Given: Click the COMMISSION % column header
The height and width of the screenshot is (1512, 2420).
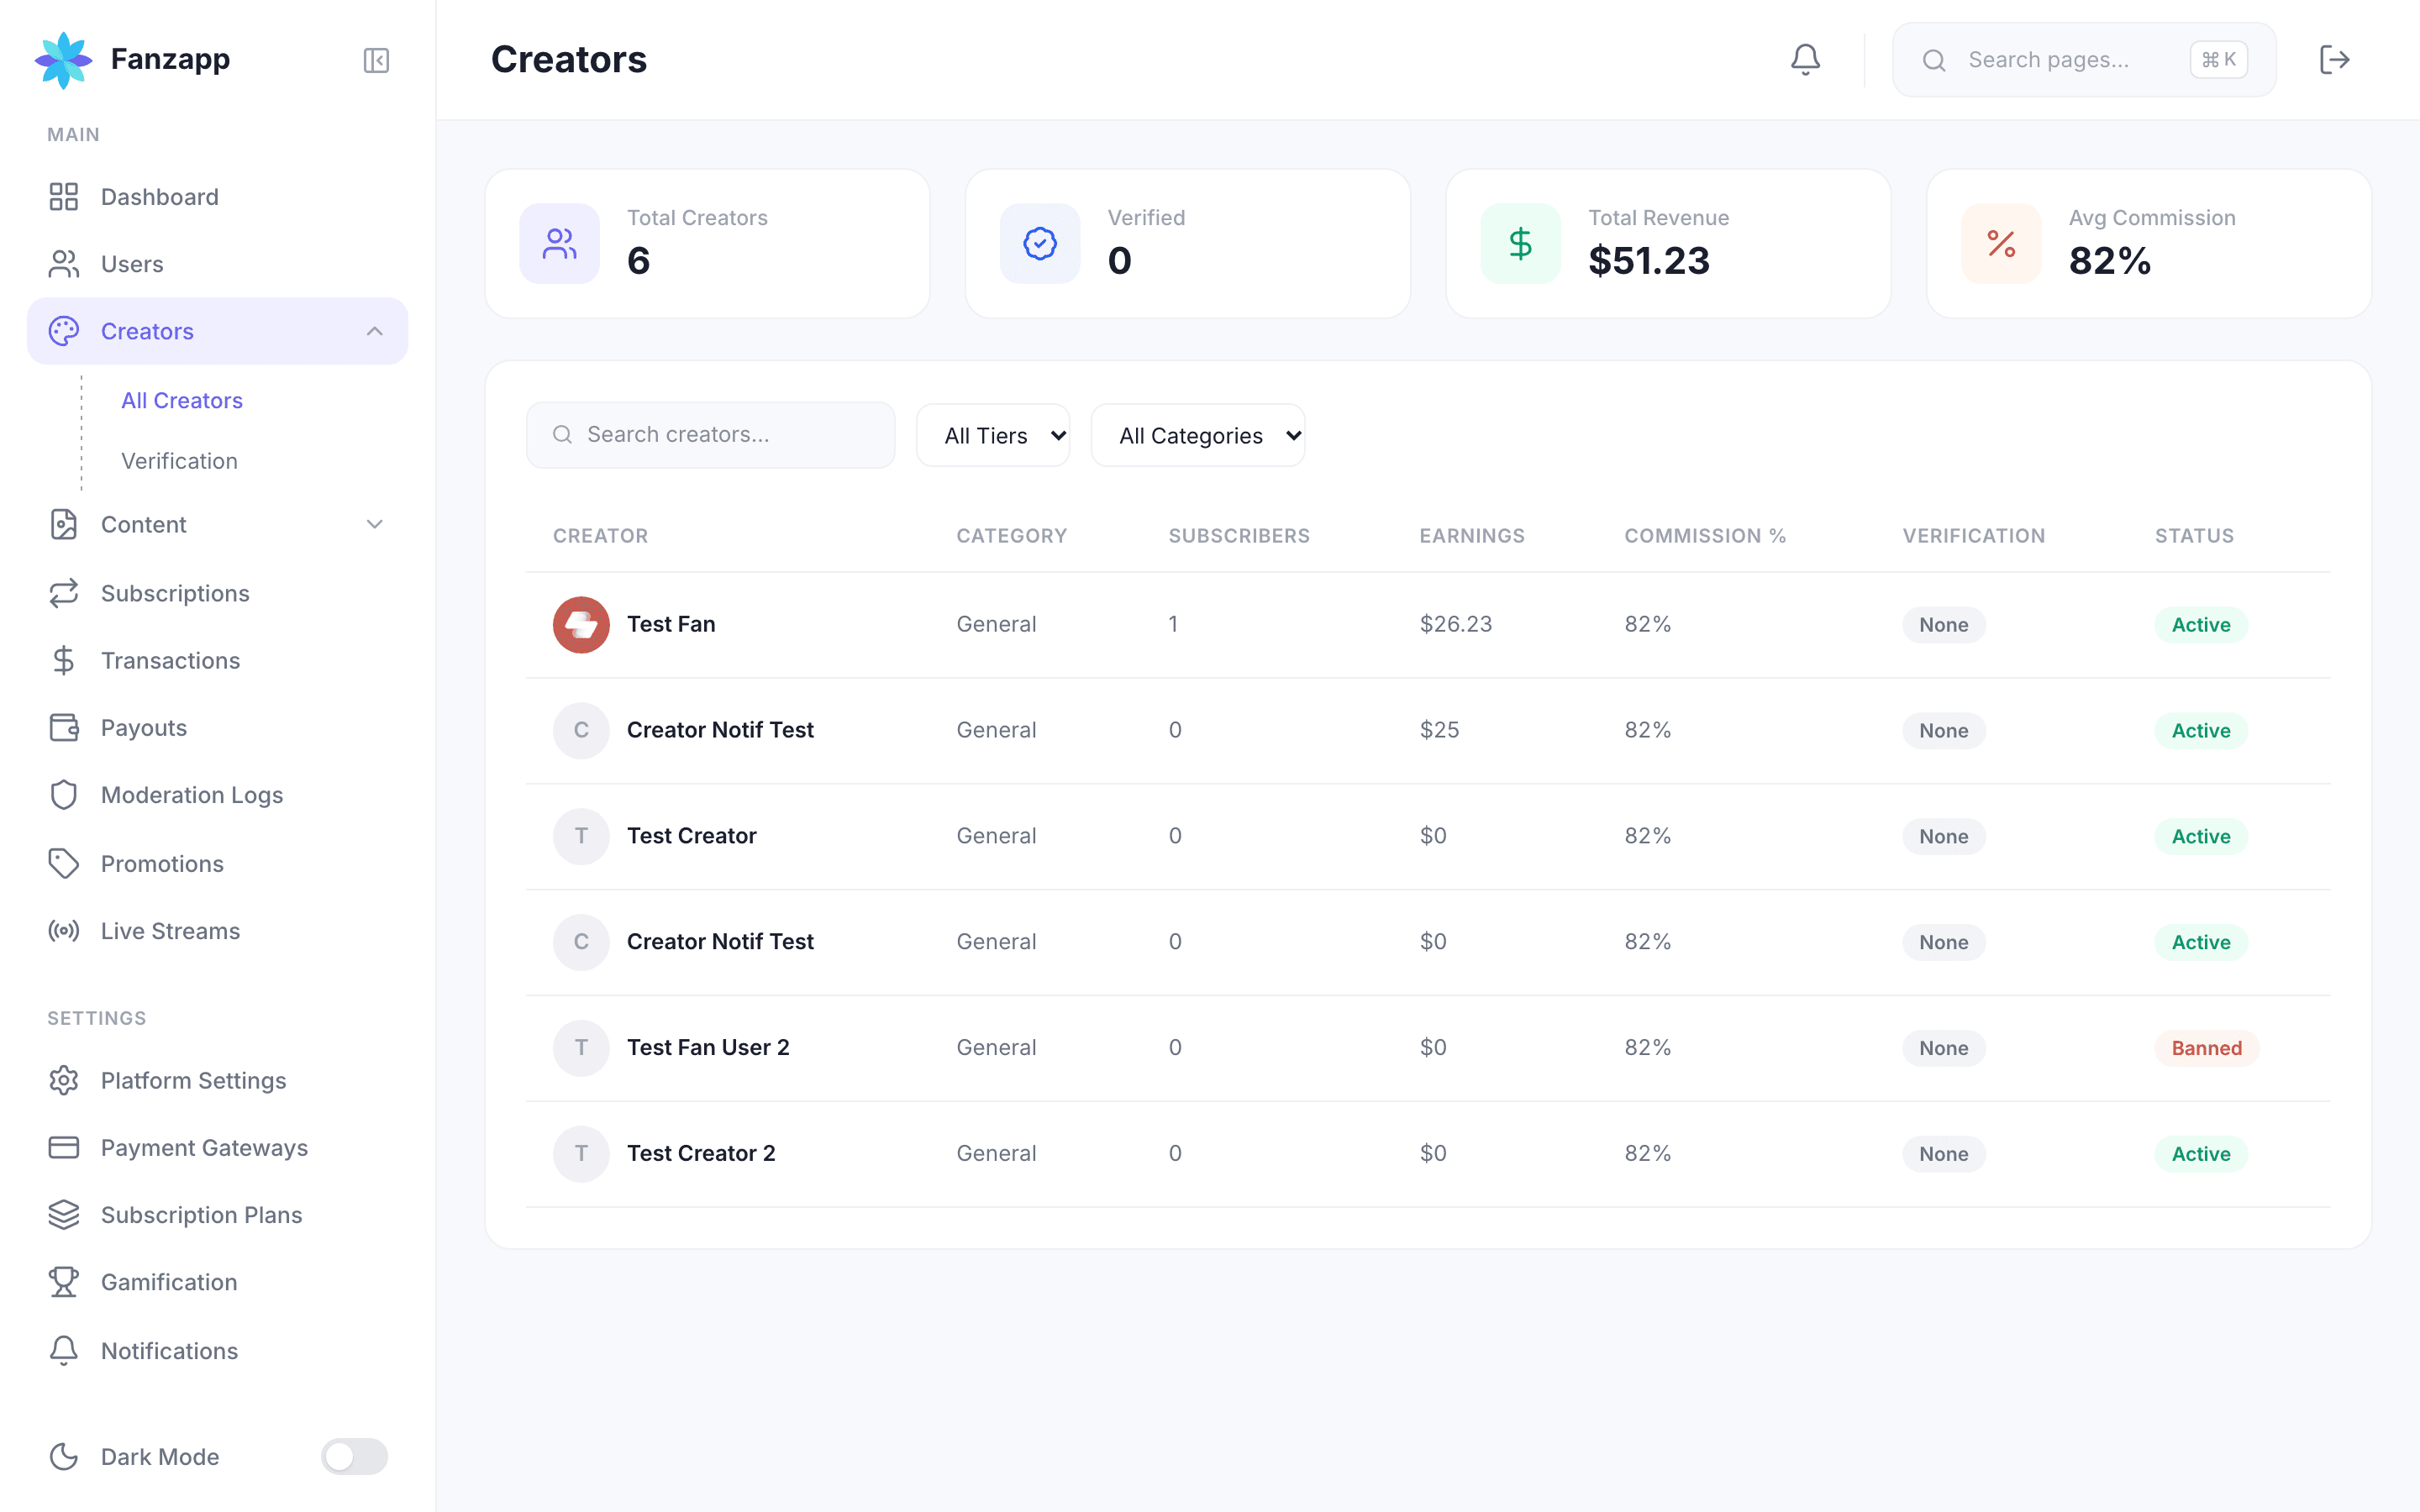Looking at the screenshot, I should coord(1705,536).
